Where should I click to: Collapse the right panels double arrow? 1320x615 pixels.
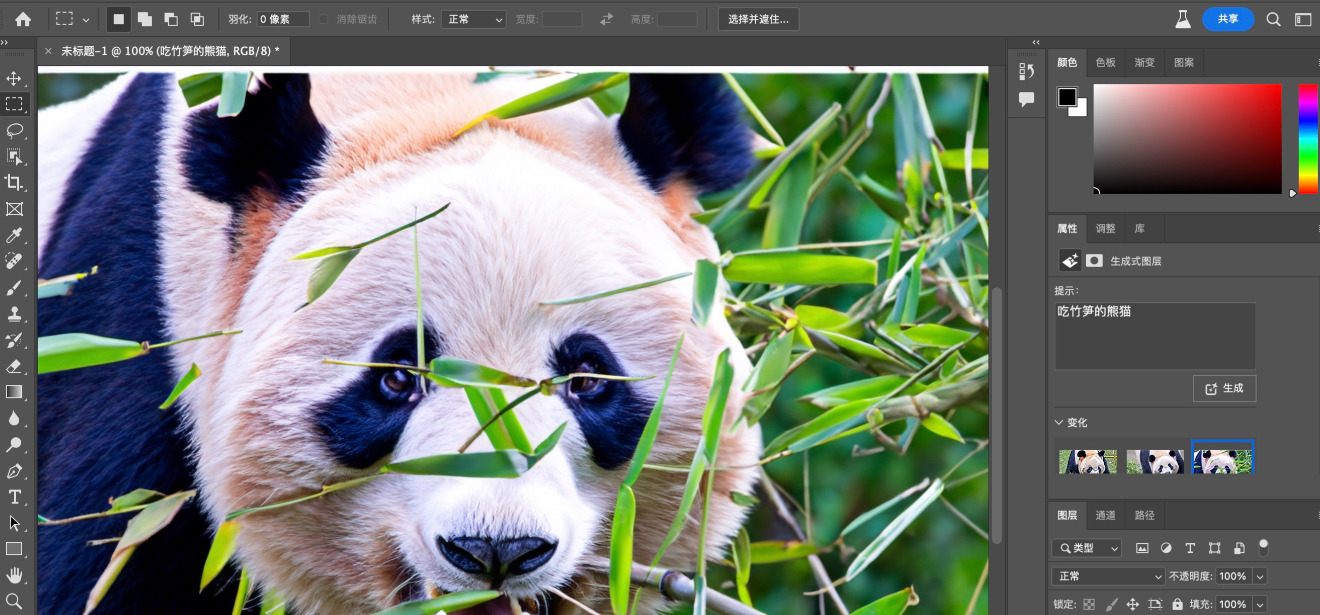coord(1035,42)
